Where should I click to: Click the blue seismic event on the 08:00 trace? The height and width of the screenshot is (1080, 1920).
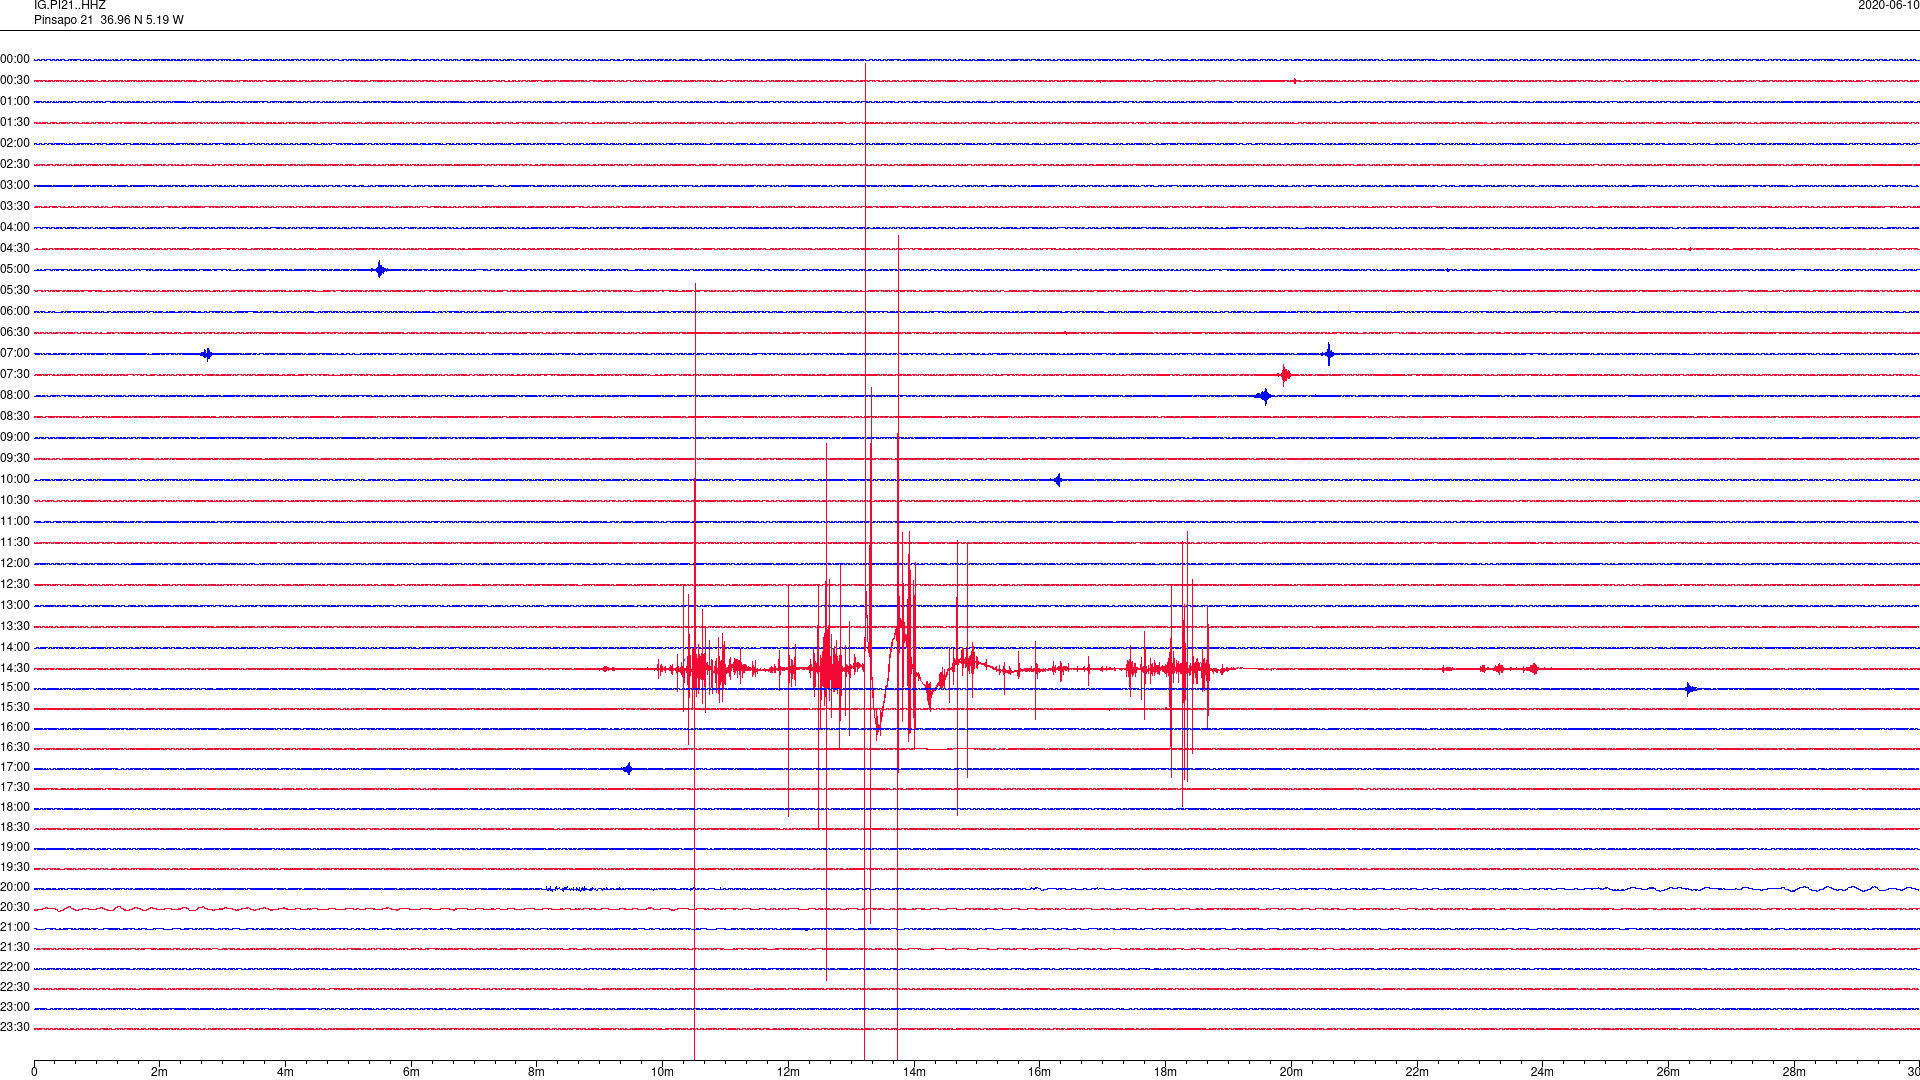(1265, 396)
